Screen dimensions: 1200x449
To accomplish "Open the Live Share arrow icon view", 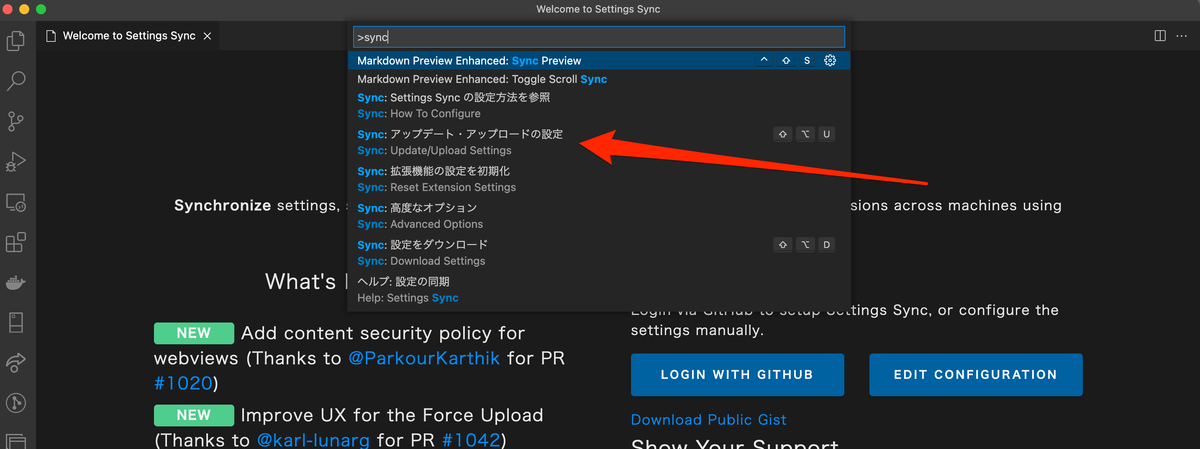I will pyautogui.click(x=16, y=362).
